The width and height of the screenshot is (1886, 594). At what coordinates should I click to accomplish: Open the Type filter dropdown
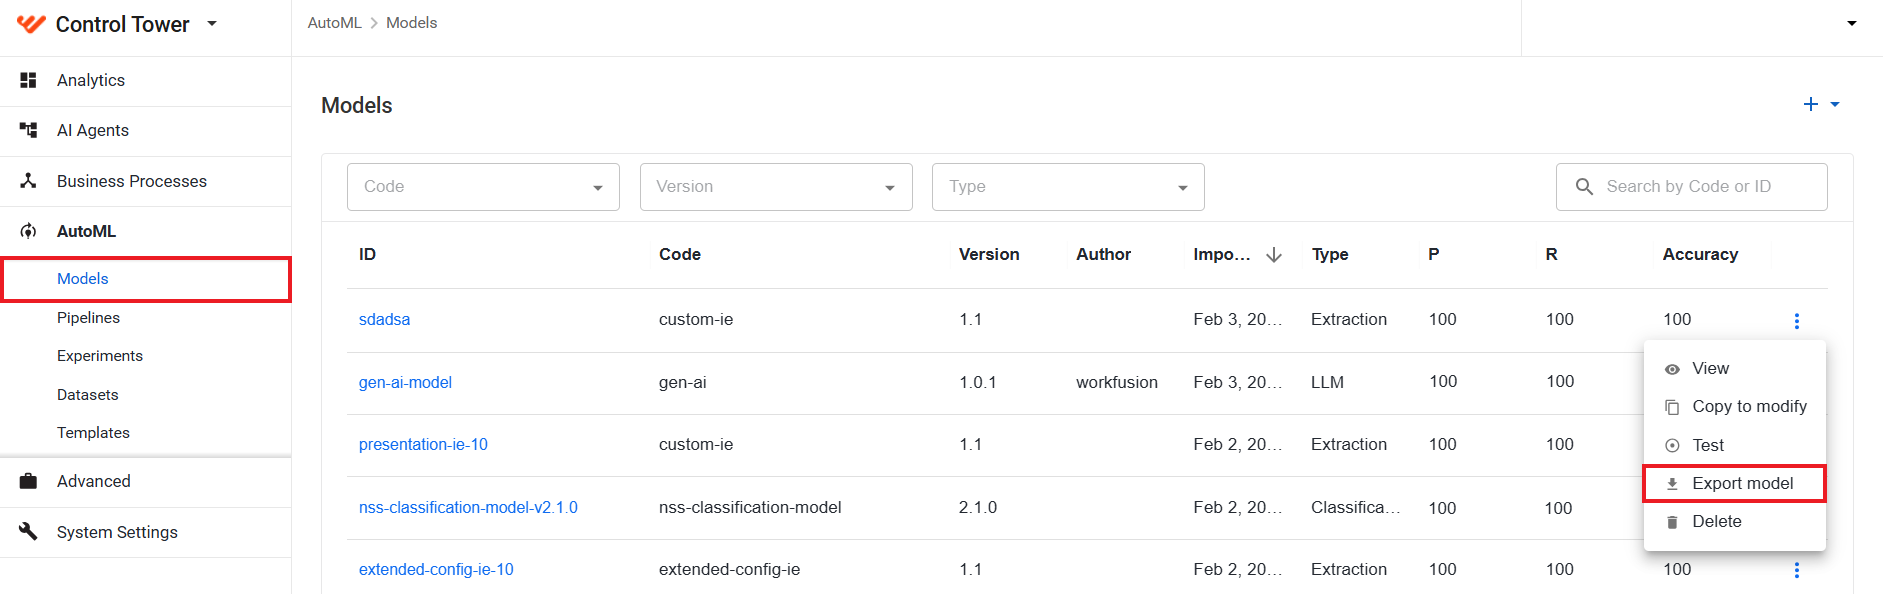click(x=1068, y=187)
